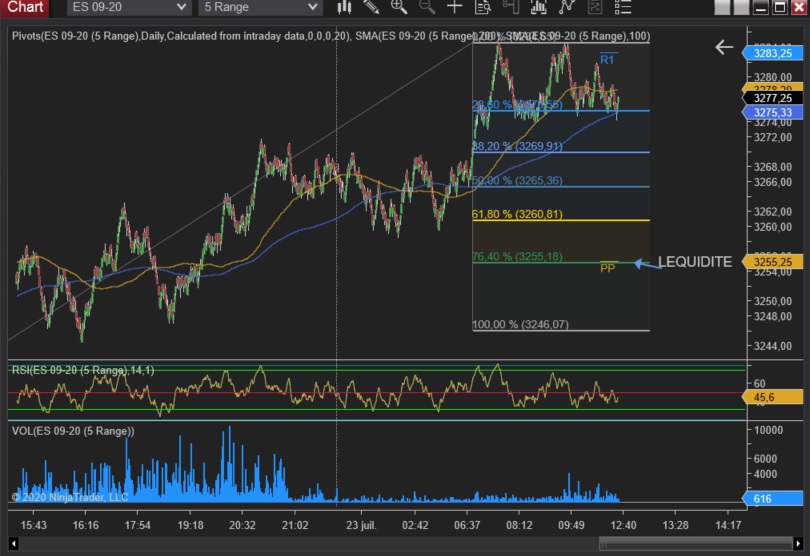Select the Chart tab

[24, 7]
